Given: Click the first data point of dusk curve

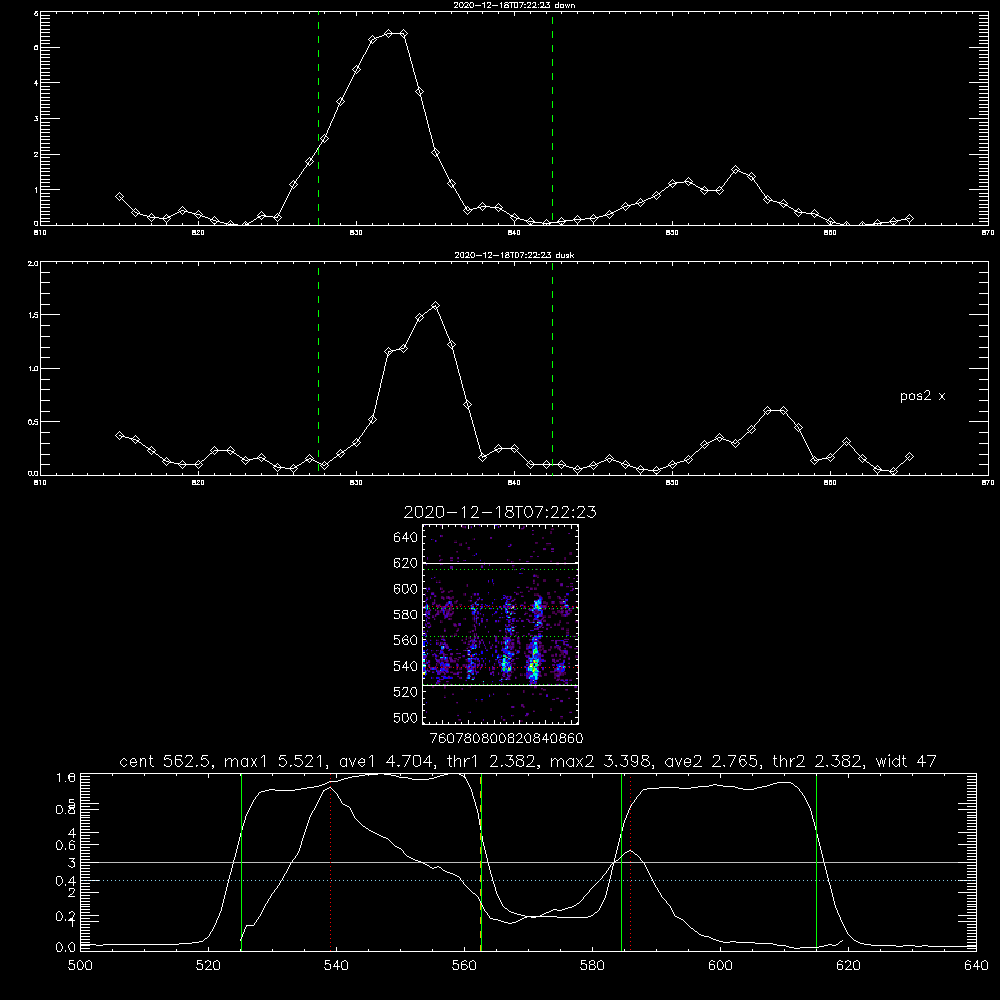Looking at the screenshot, I should point(119,435).
